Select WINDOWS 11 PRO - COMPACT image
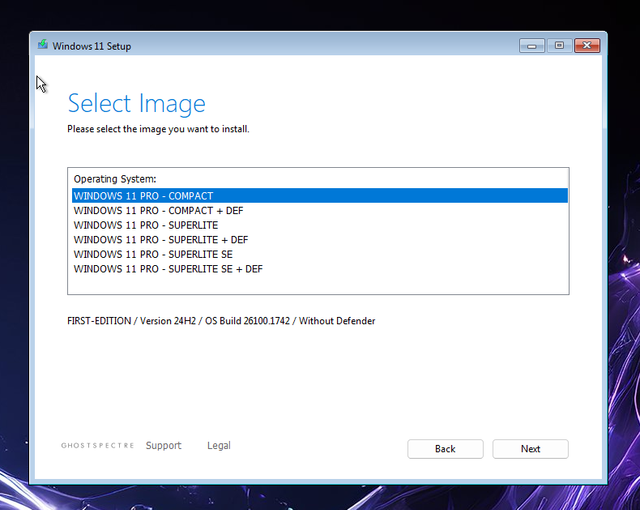Screen dimensions: 640x510 point(320,196)
